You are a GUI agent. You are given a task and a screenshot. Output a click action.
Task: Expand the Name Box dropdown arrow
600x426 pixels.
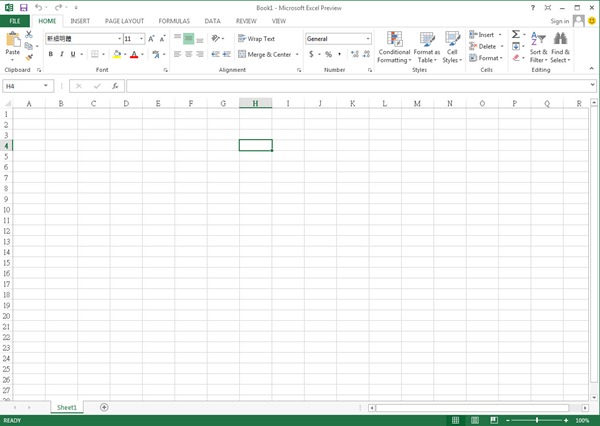coord(46,86)
